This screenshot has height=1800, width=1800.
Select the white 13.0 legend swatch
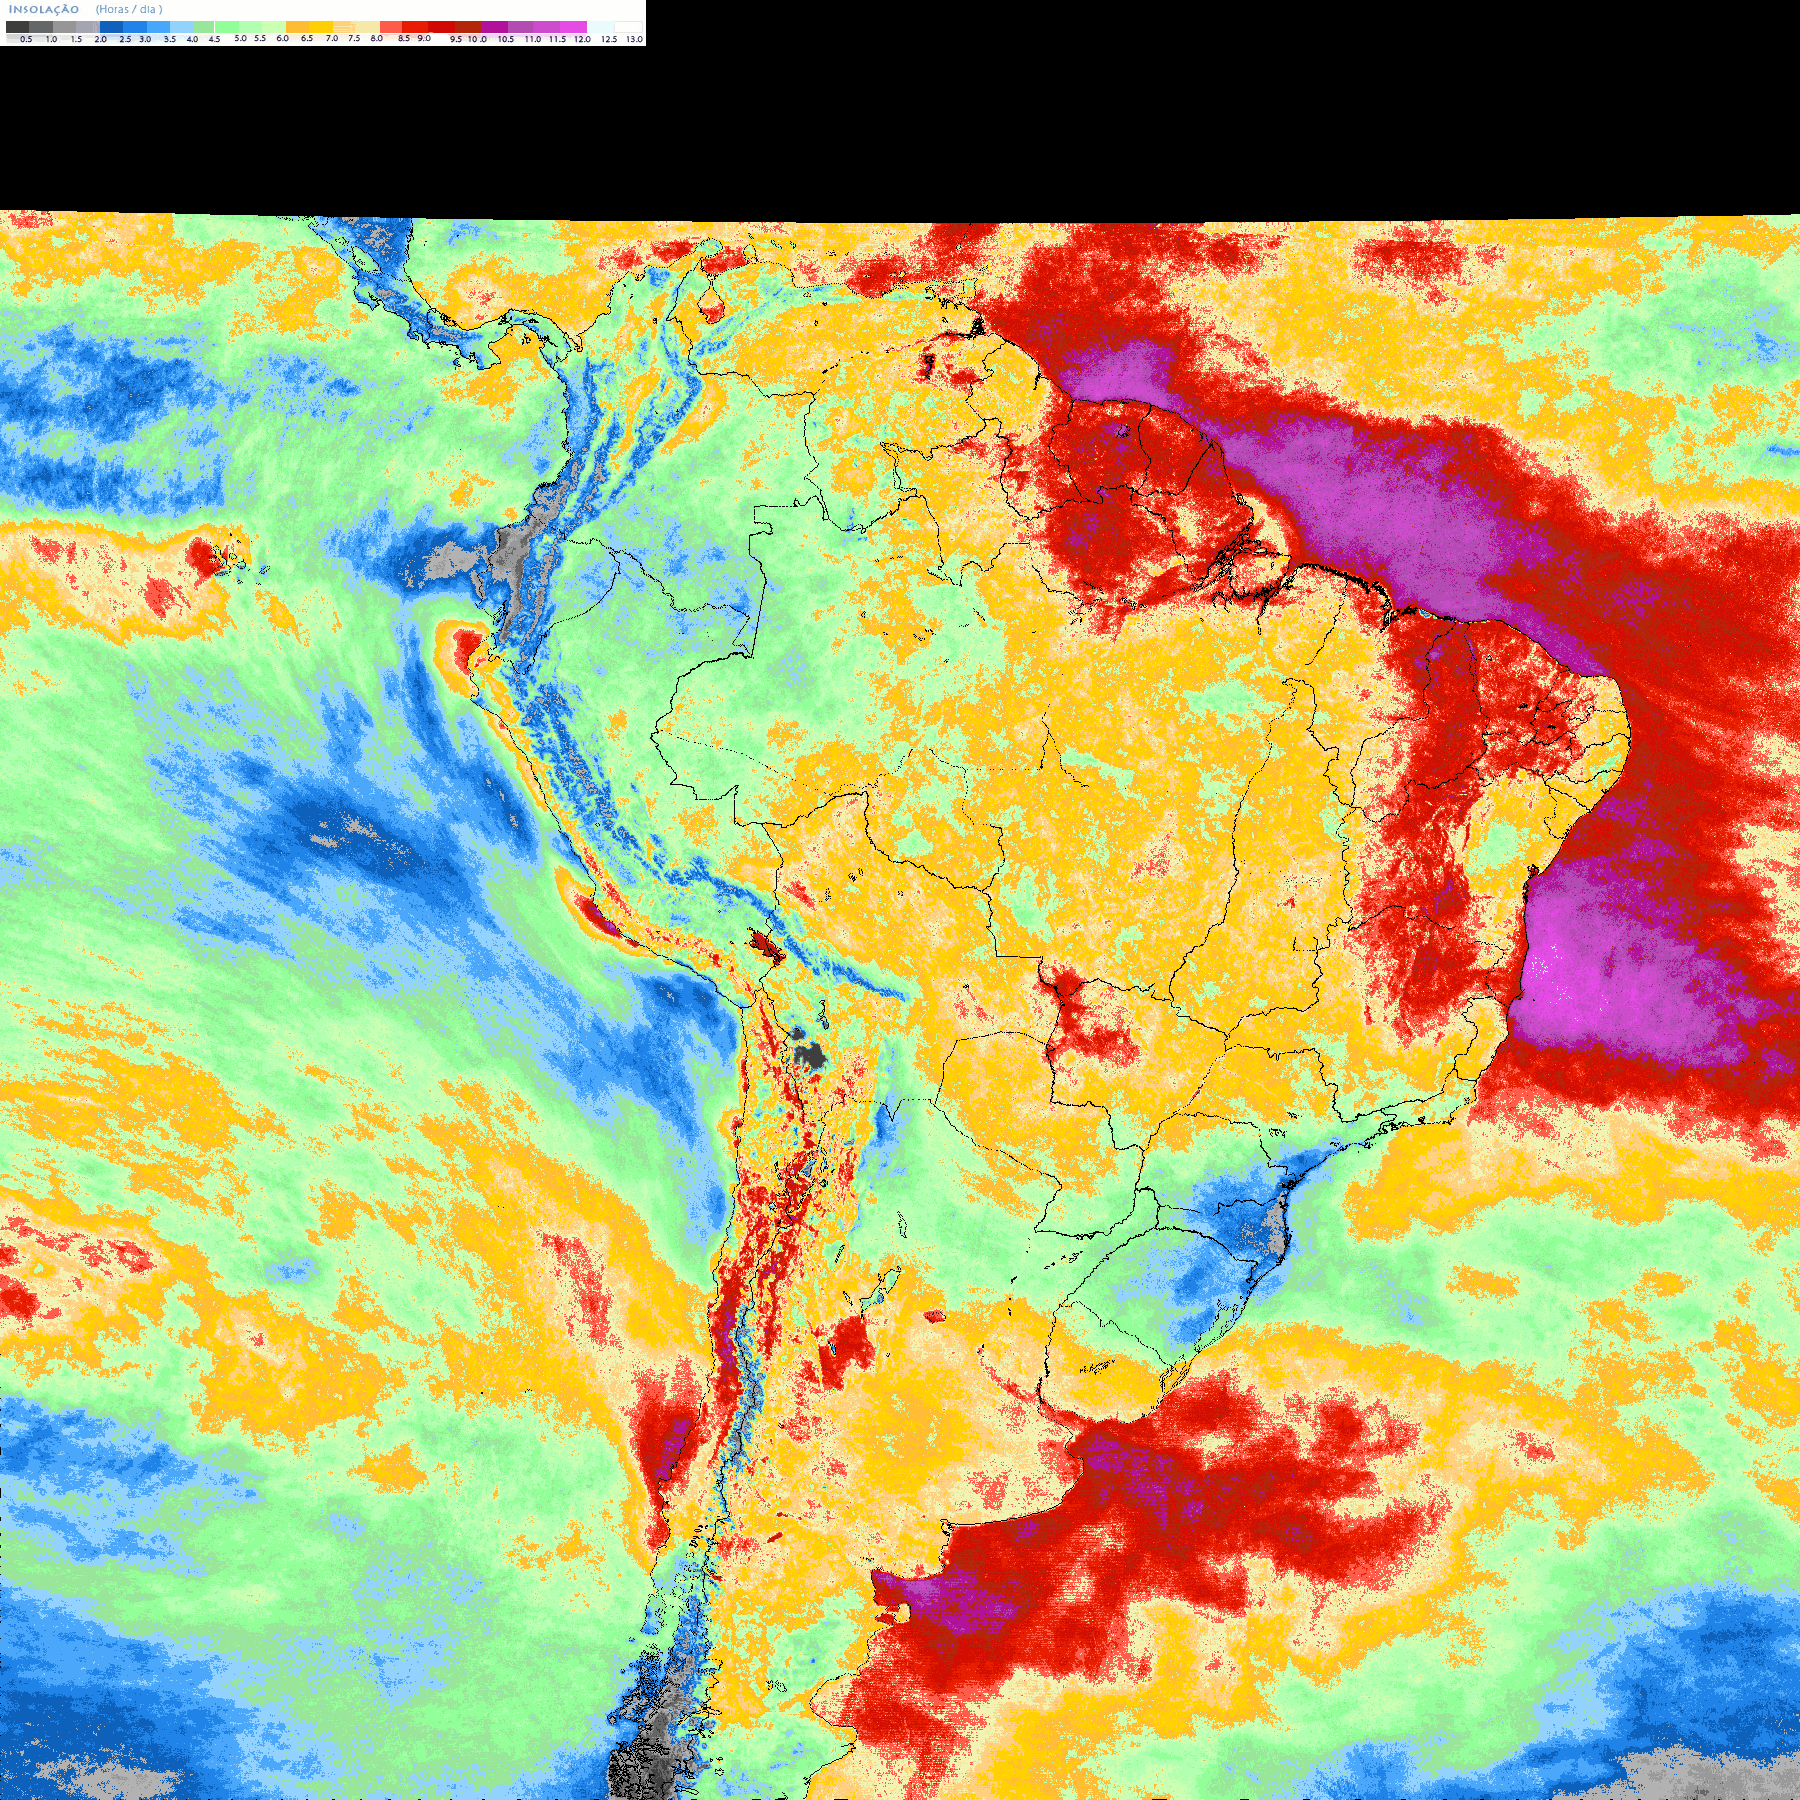(628, 27)
